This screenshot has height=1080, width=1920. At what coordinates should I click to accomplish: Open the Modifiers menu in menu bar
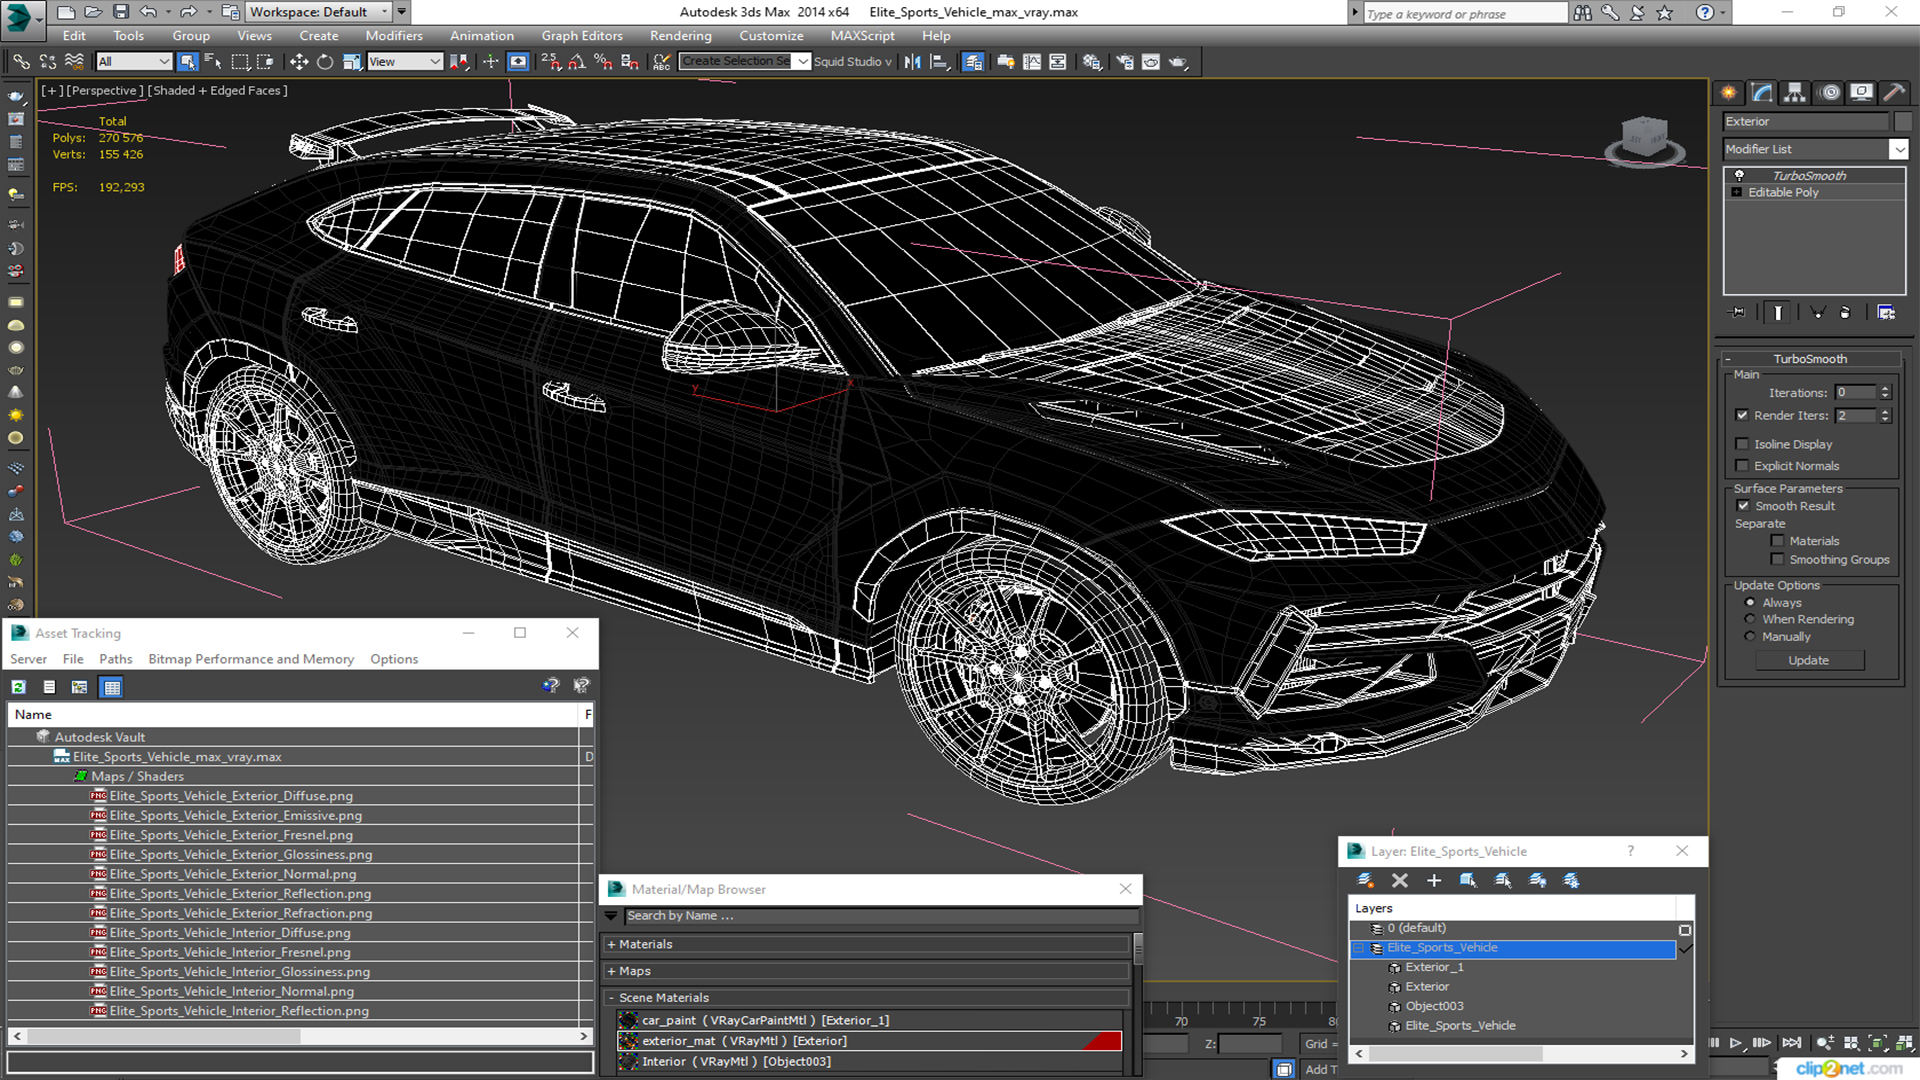(393, 36)
